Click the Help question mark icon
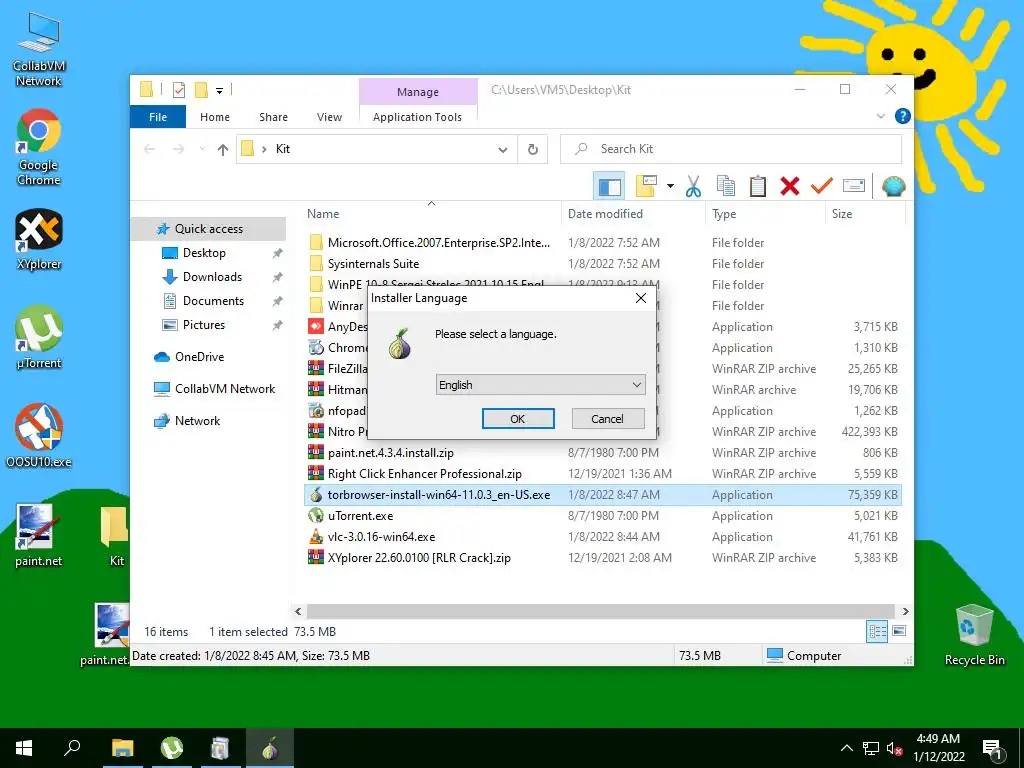This screenshot has height=768, width=1024. click(903, 116)
